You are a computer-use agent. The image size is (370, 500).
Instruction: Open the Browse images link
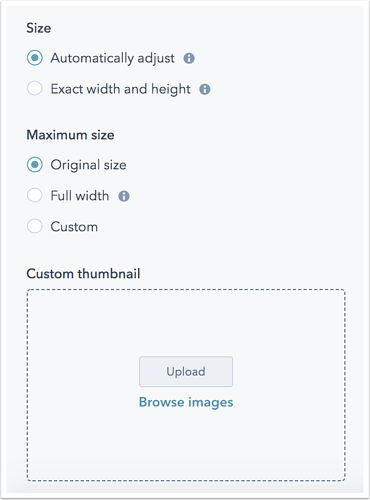[186, 402]
